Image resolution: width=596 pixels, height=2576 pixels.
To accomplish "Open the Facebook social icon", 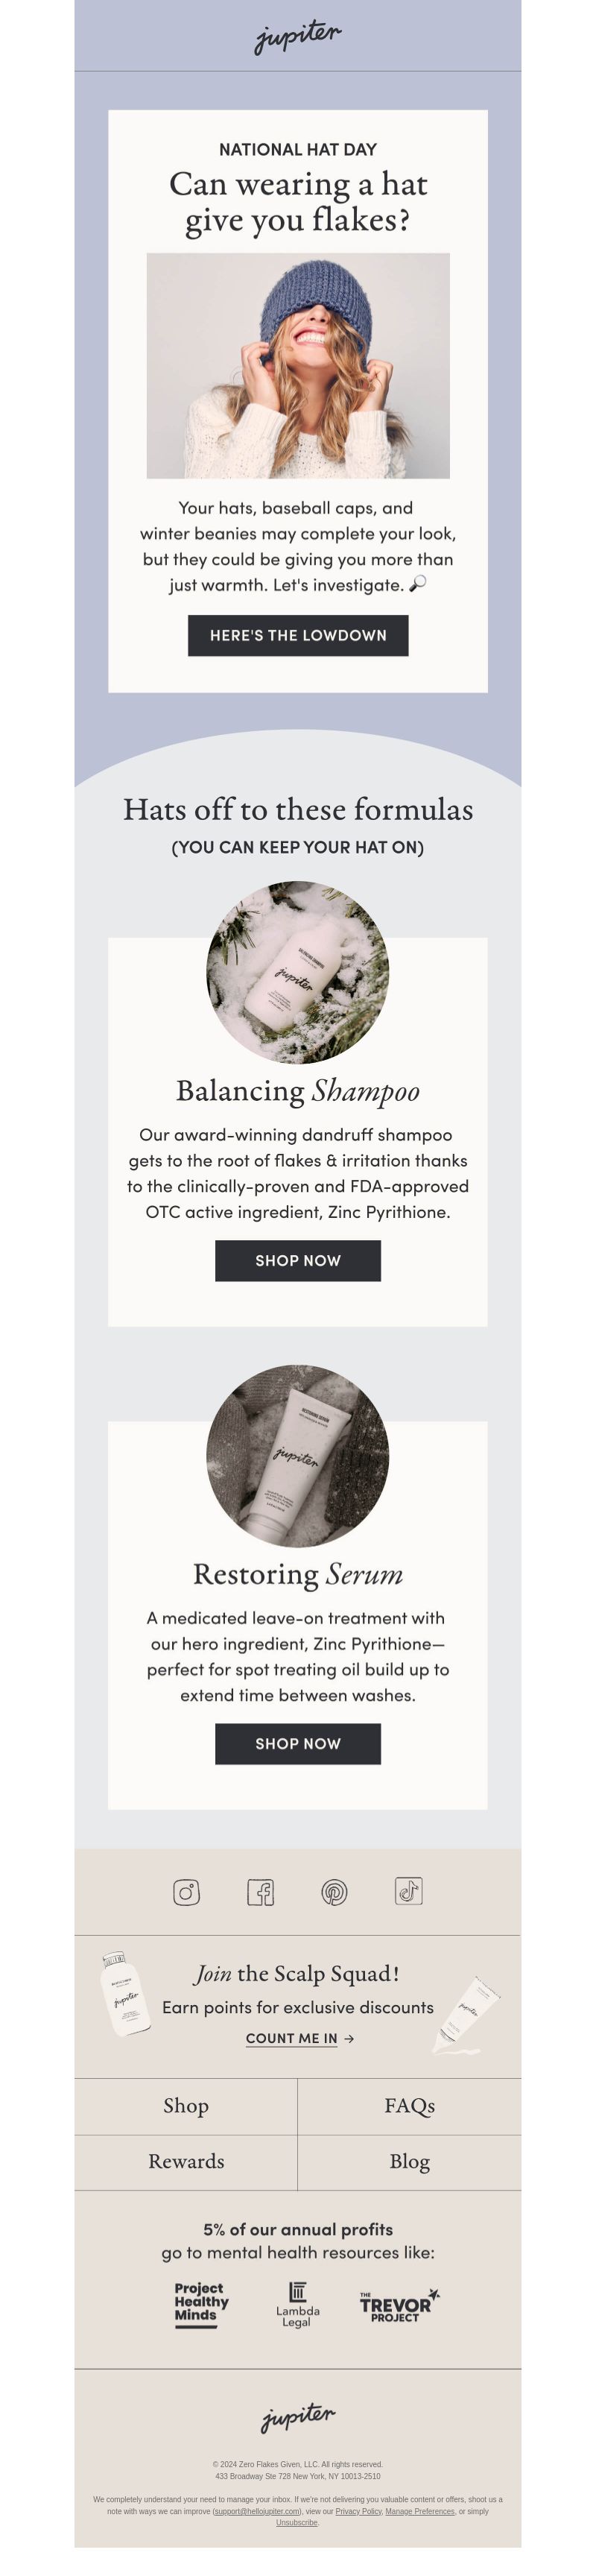I will coord(260,1892).
